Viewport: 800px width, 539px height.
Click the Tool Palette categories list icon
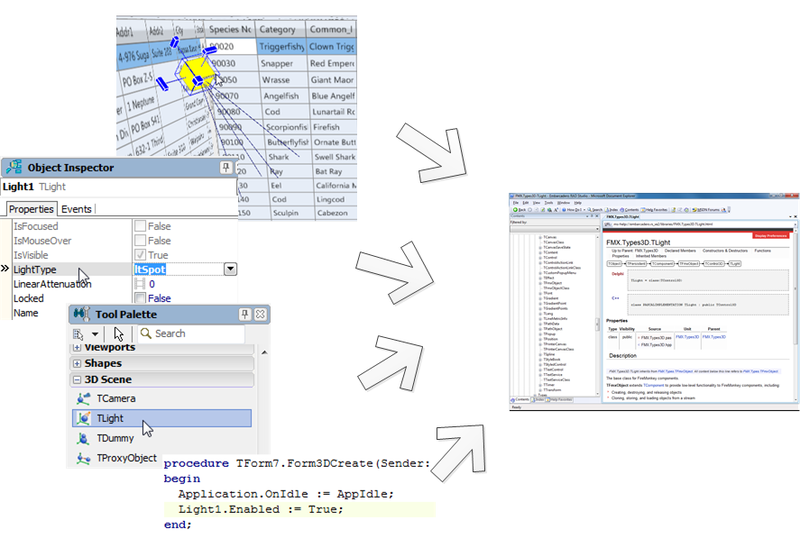pyautogui.click(x=78, y=334)
